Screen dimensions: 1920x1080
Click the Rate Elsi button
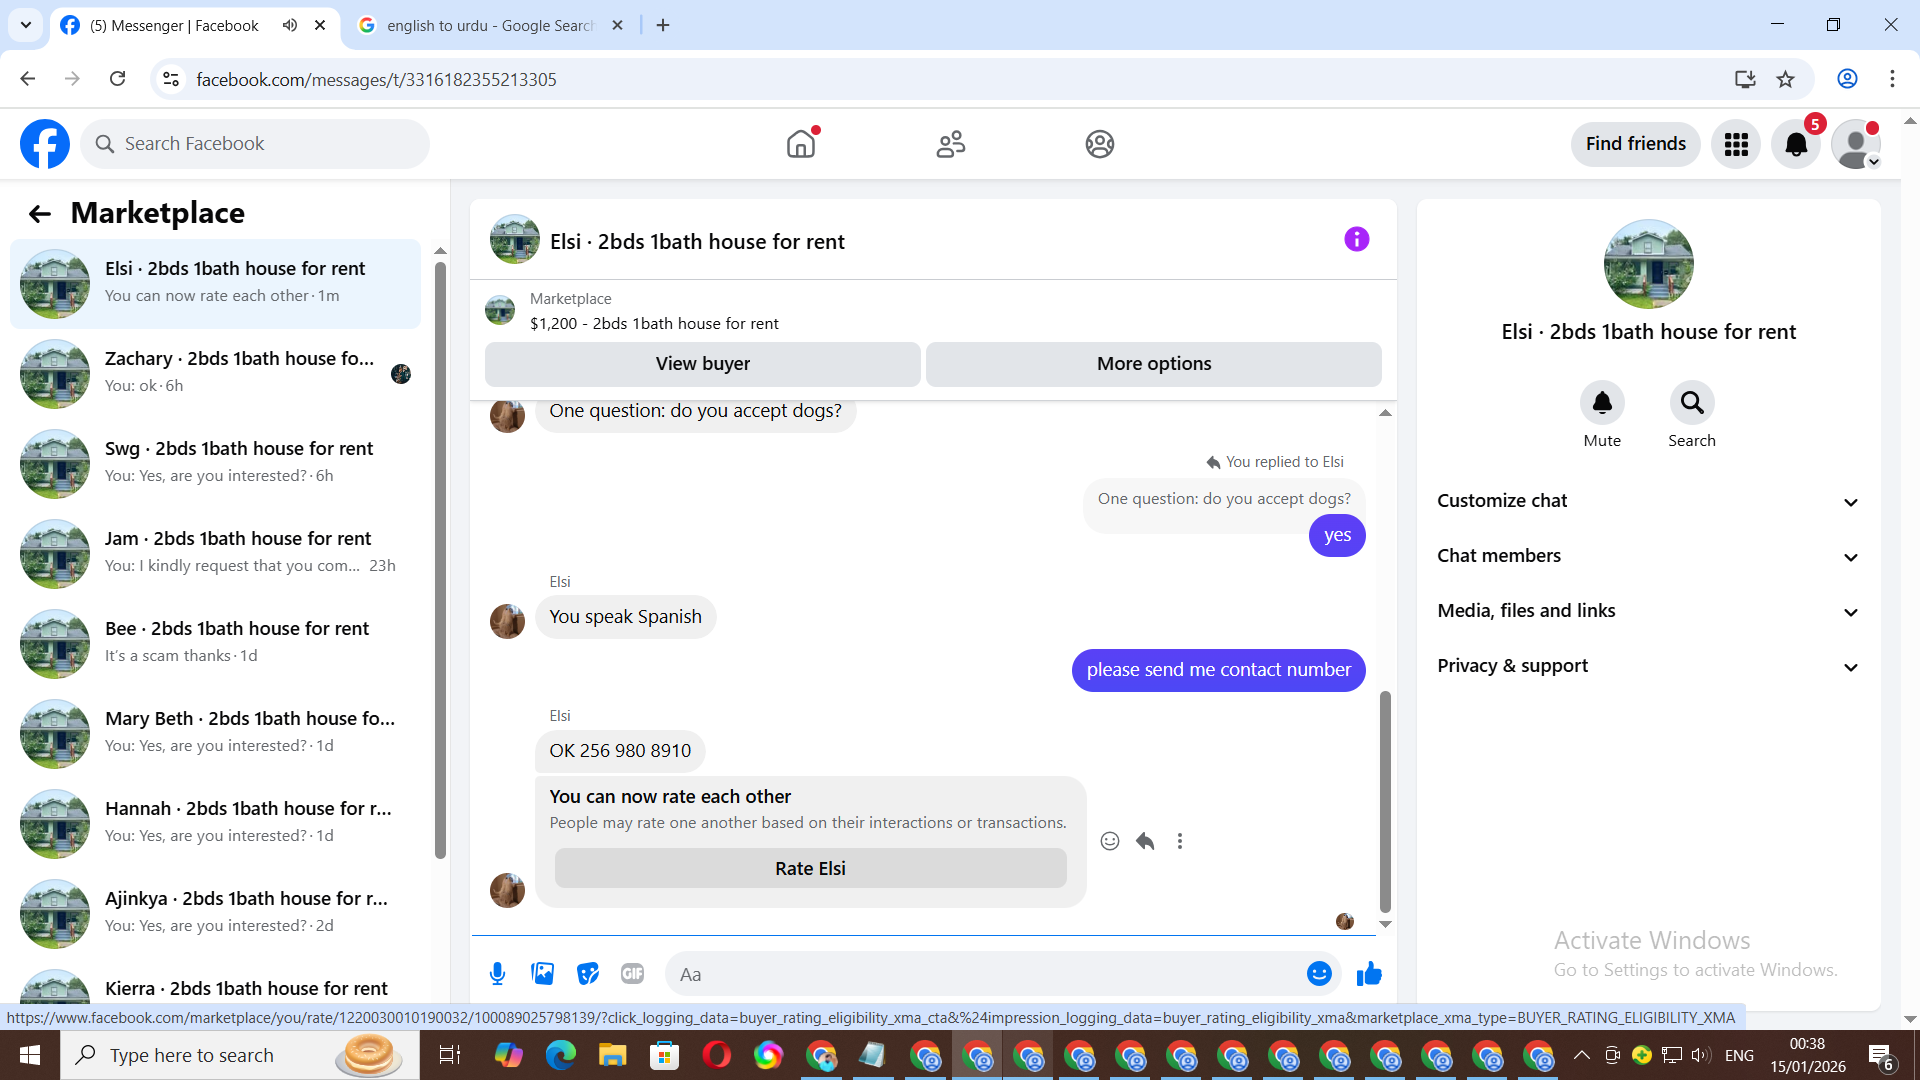(810, 868)
